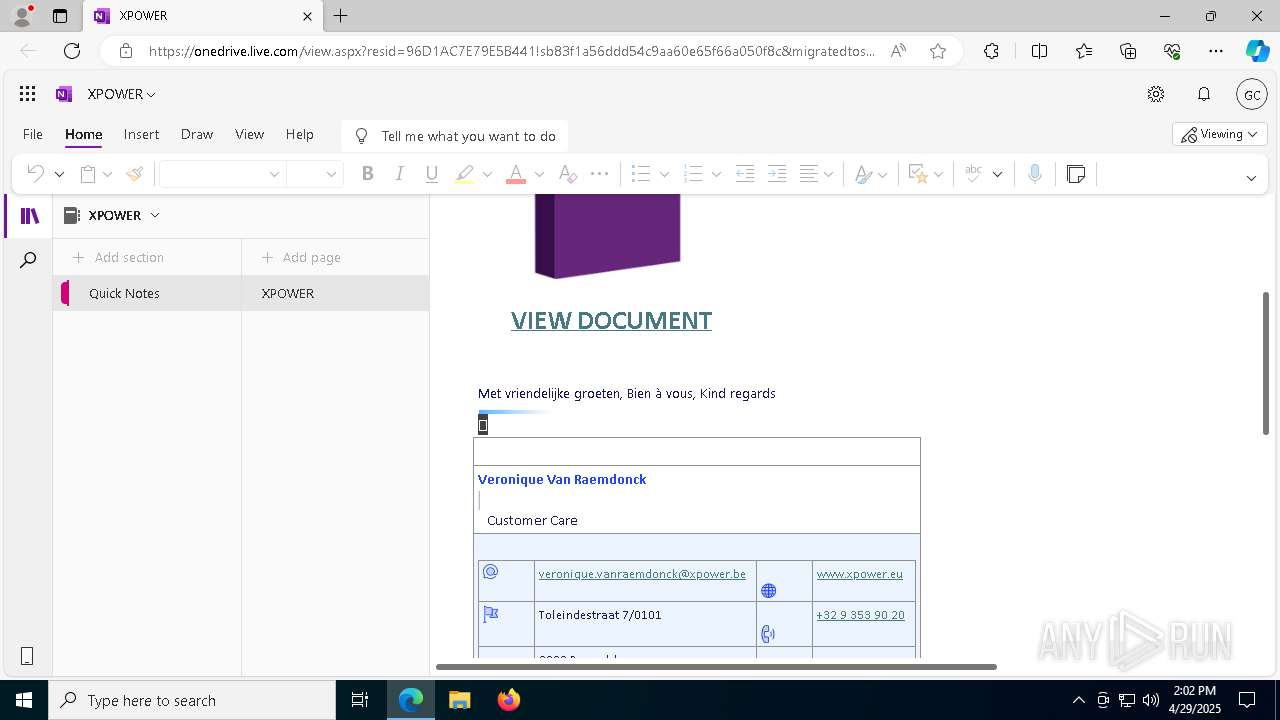Click the +32 9 353 90 20 phone link
Viewport: 1280px width, 720px height.
click(x=860, y=615)
